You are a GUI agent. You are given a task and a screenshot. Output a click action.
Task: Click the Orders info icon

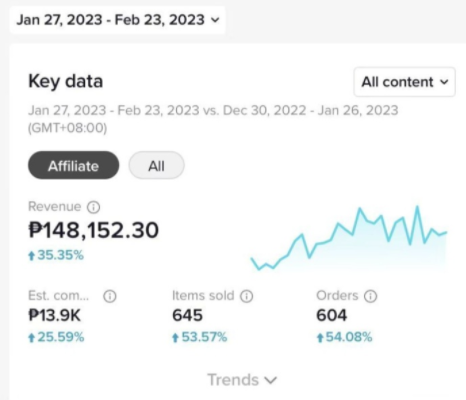(x=370, y=296)
